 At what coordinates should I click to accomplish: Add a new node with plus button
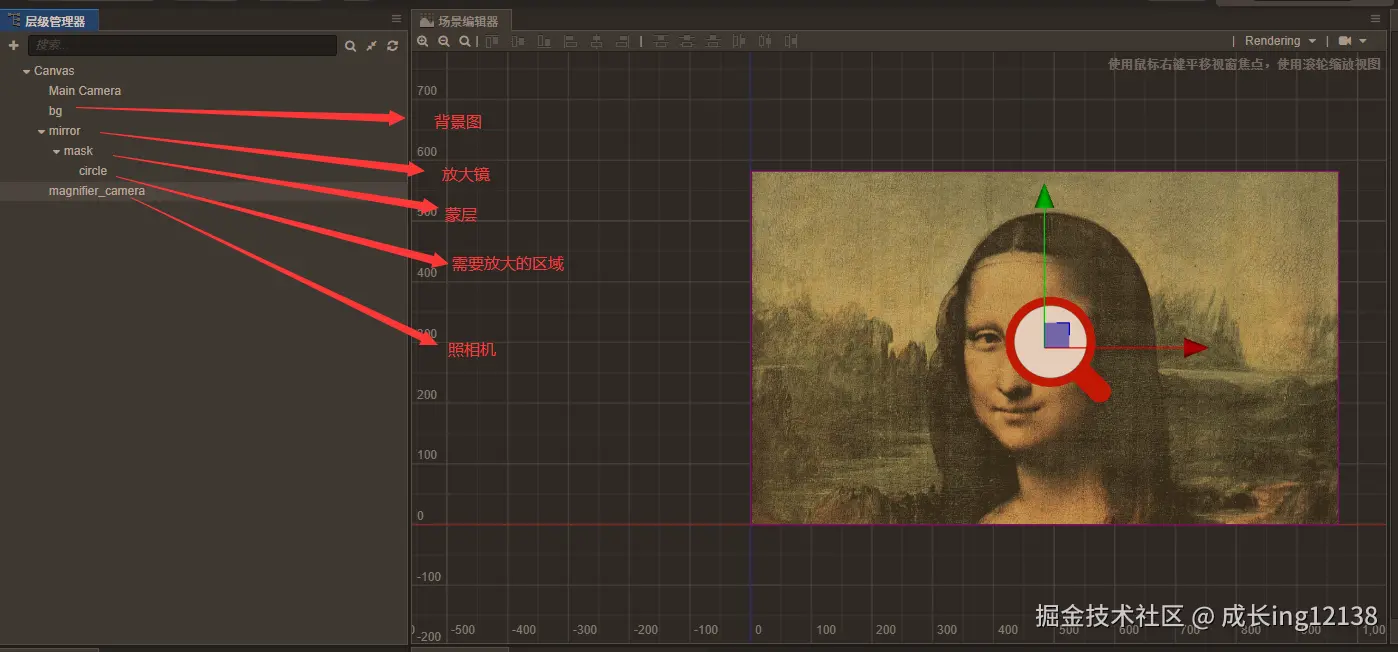[x=13, y=45]
